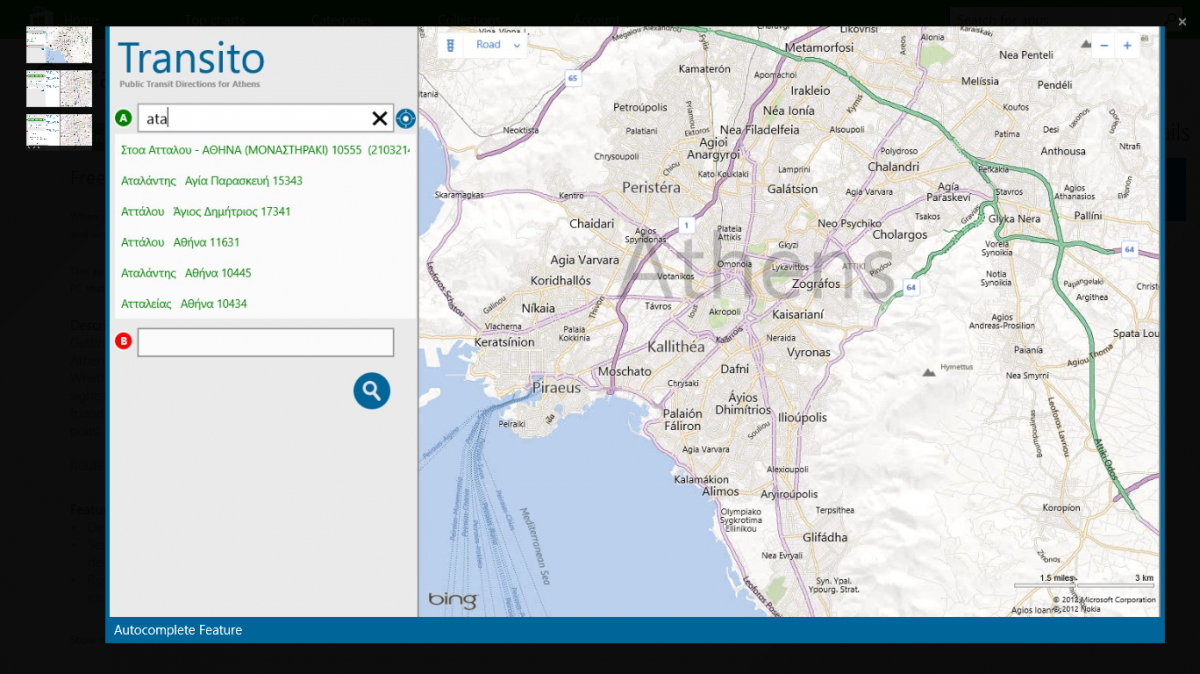
Task: Choose suggestion "Ατταλείας Αθήνα 10434"
Action: coord(184,304)
